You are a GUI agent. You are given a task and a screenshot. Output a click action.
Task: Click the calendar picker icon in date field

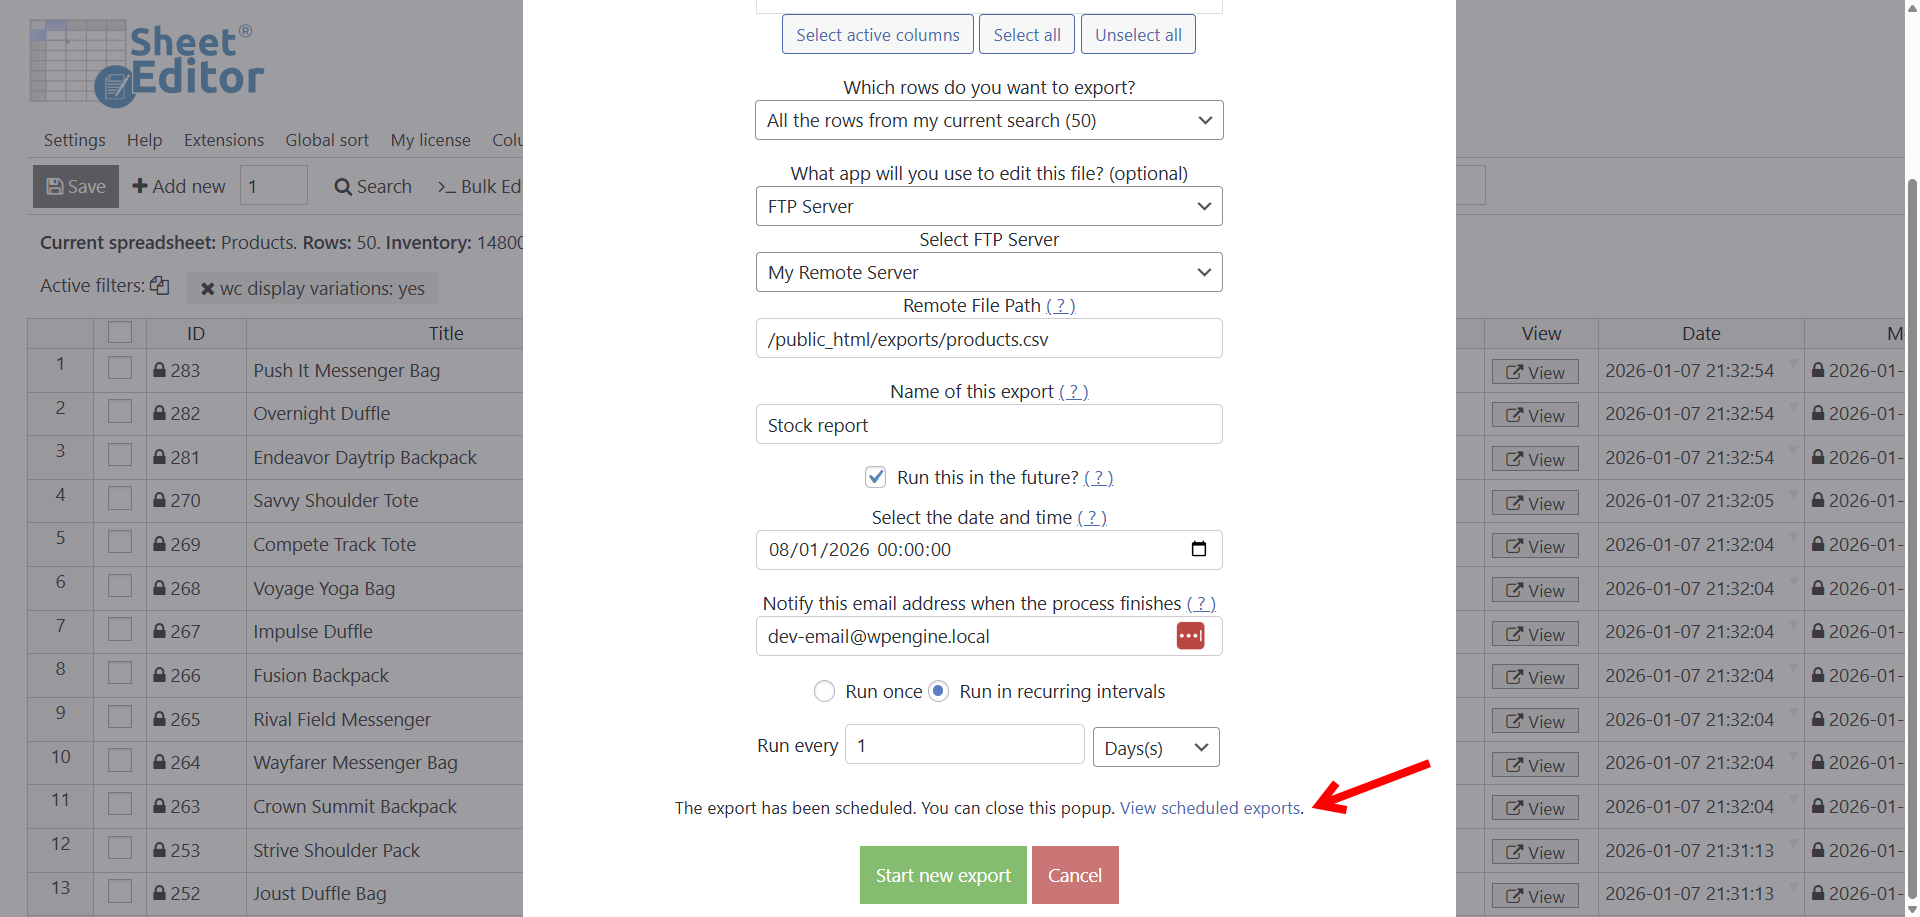click(1199, 549)
